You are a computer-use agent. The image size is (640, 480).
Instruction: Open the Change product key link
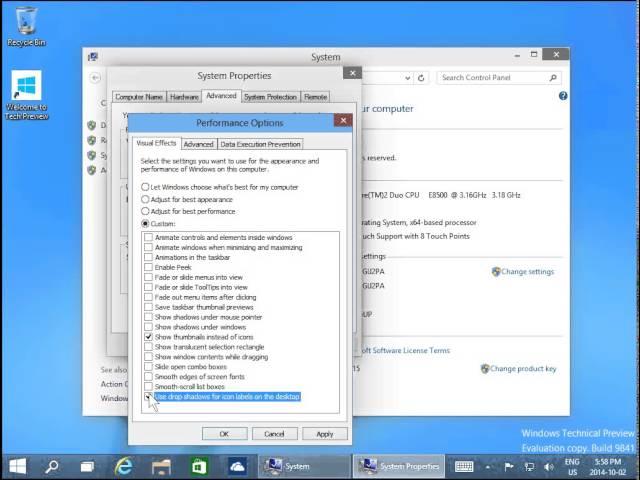(x=523, y=369)
